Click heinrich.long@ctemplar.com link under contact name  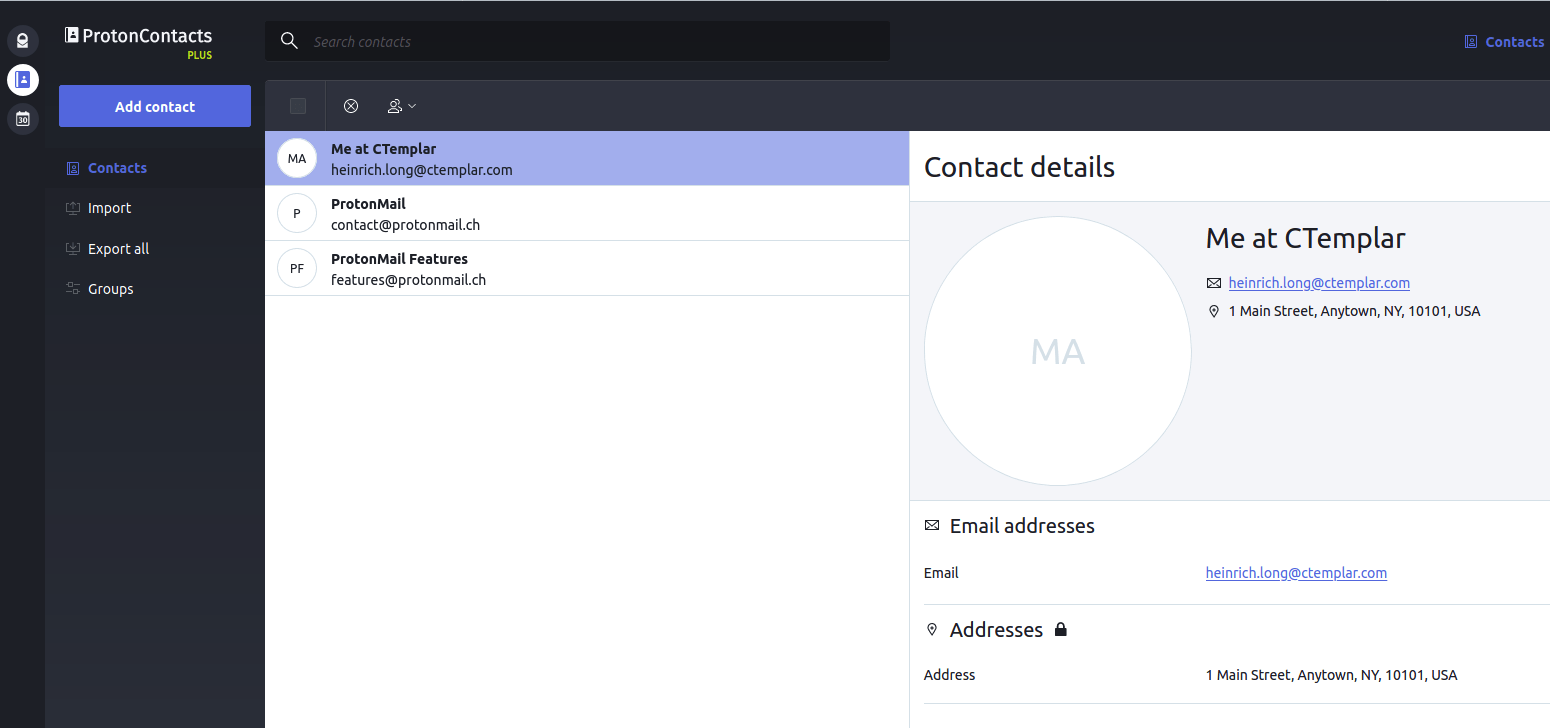coord(1319,283)
